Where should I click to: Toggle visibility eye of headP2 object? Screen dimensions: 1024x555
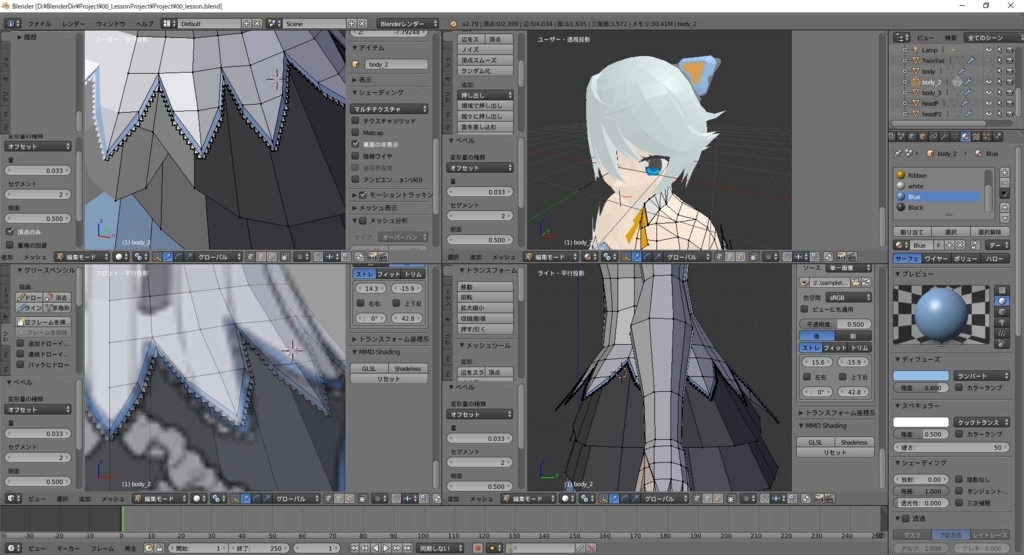point(988,114)
